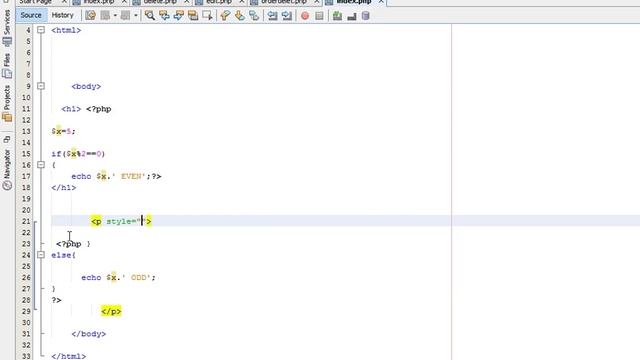
Task: Click the Find Selection magnifier icon
Action: (150, 16)
